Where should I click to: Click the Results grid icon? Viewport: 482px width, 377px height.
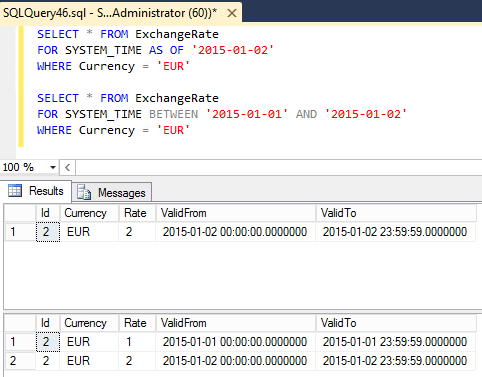pyautogui.click(x=15, y=191)
